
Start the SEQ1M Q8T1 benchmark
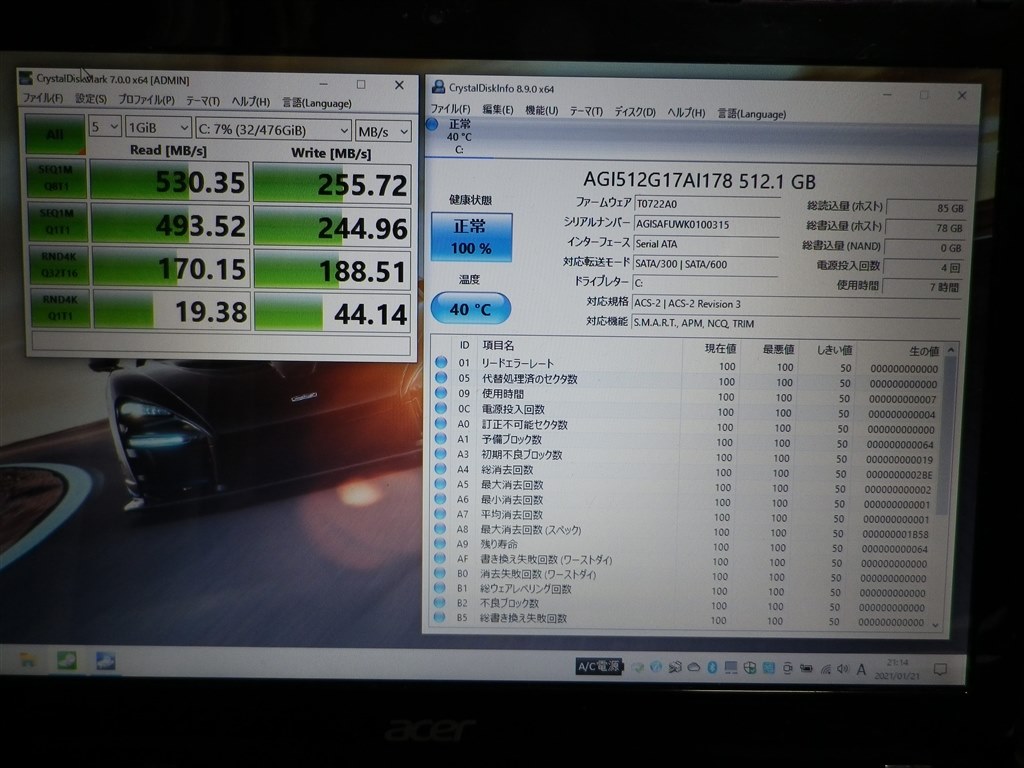(56, 178)
